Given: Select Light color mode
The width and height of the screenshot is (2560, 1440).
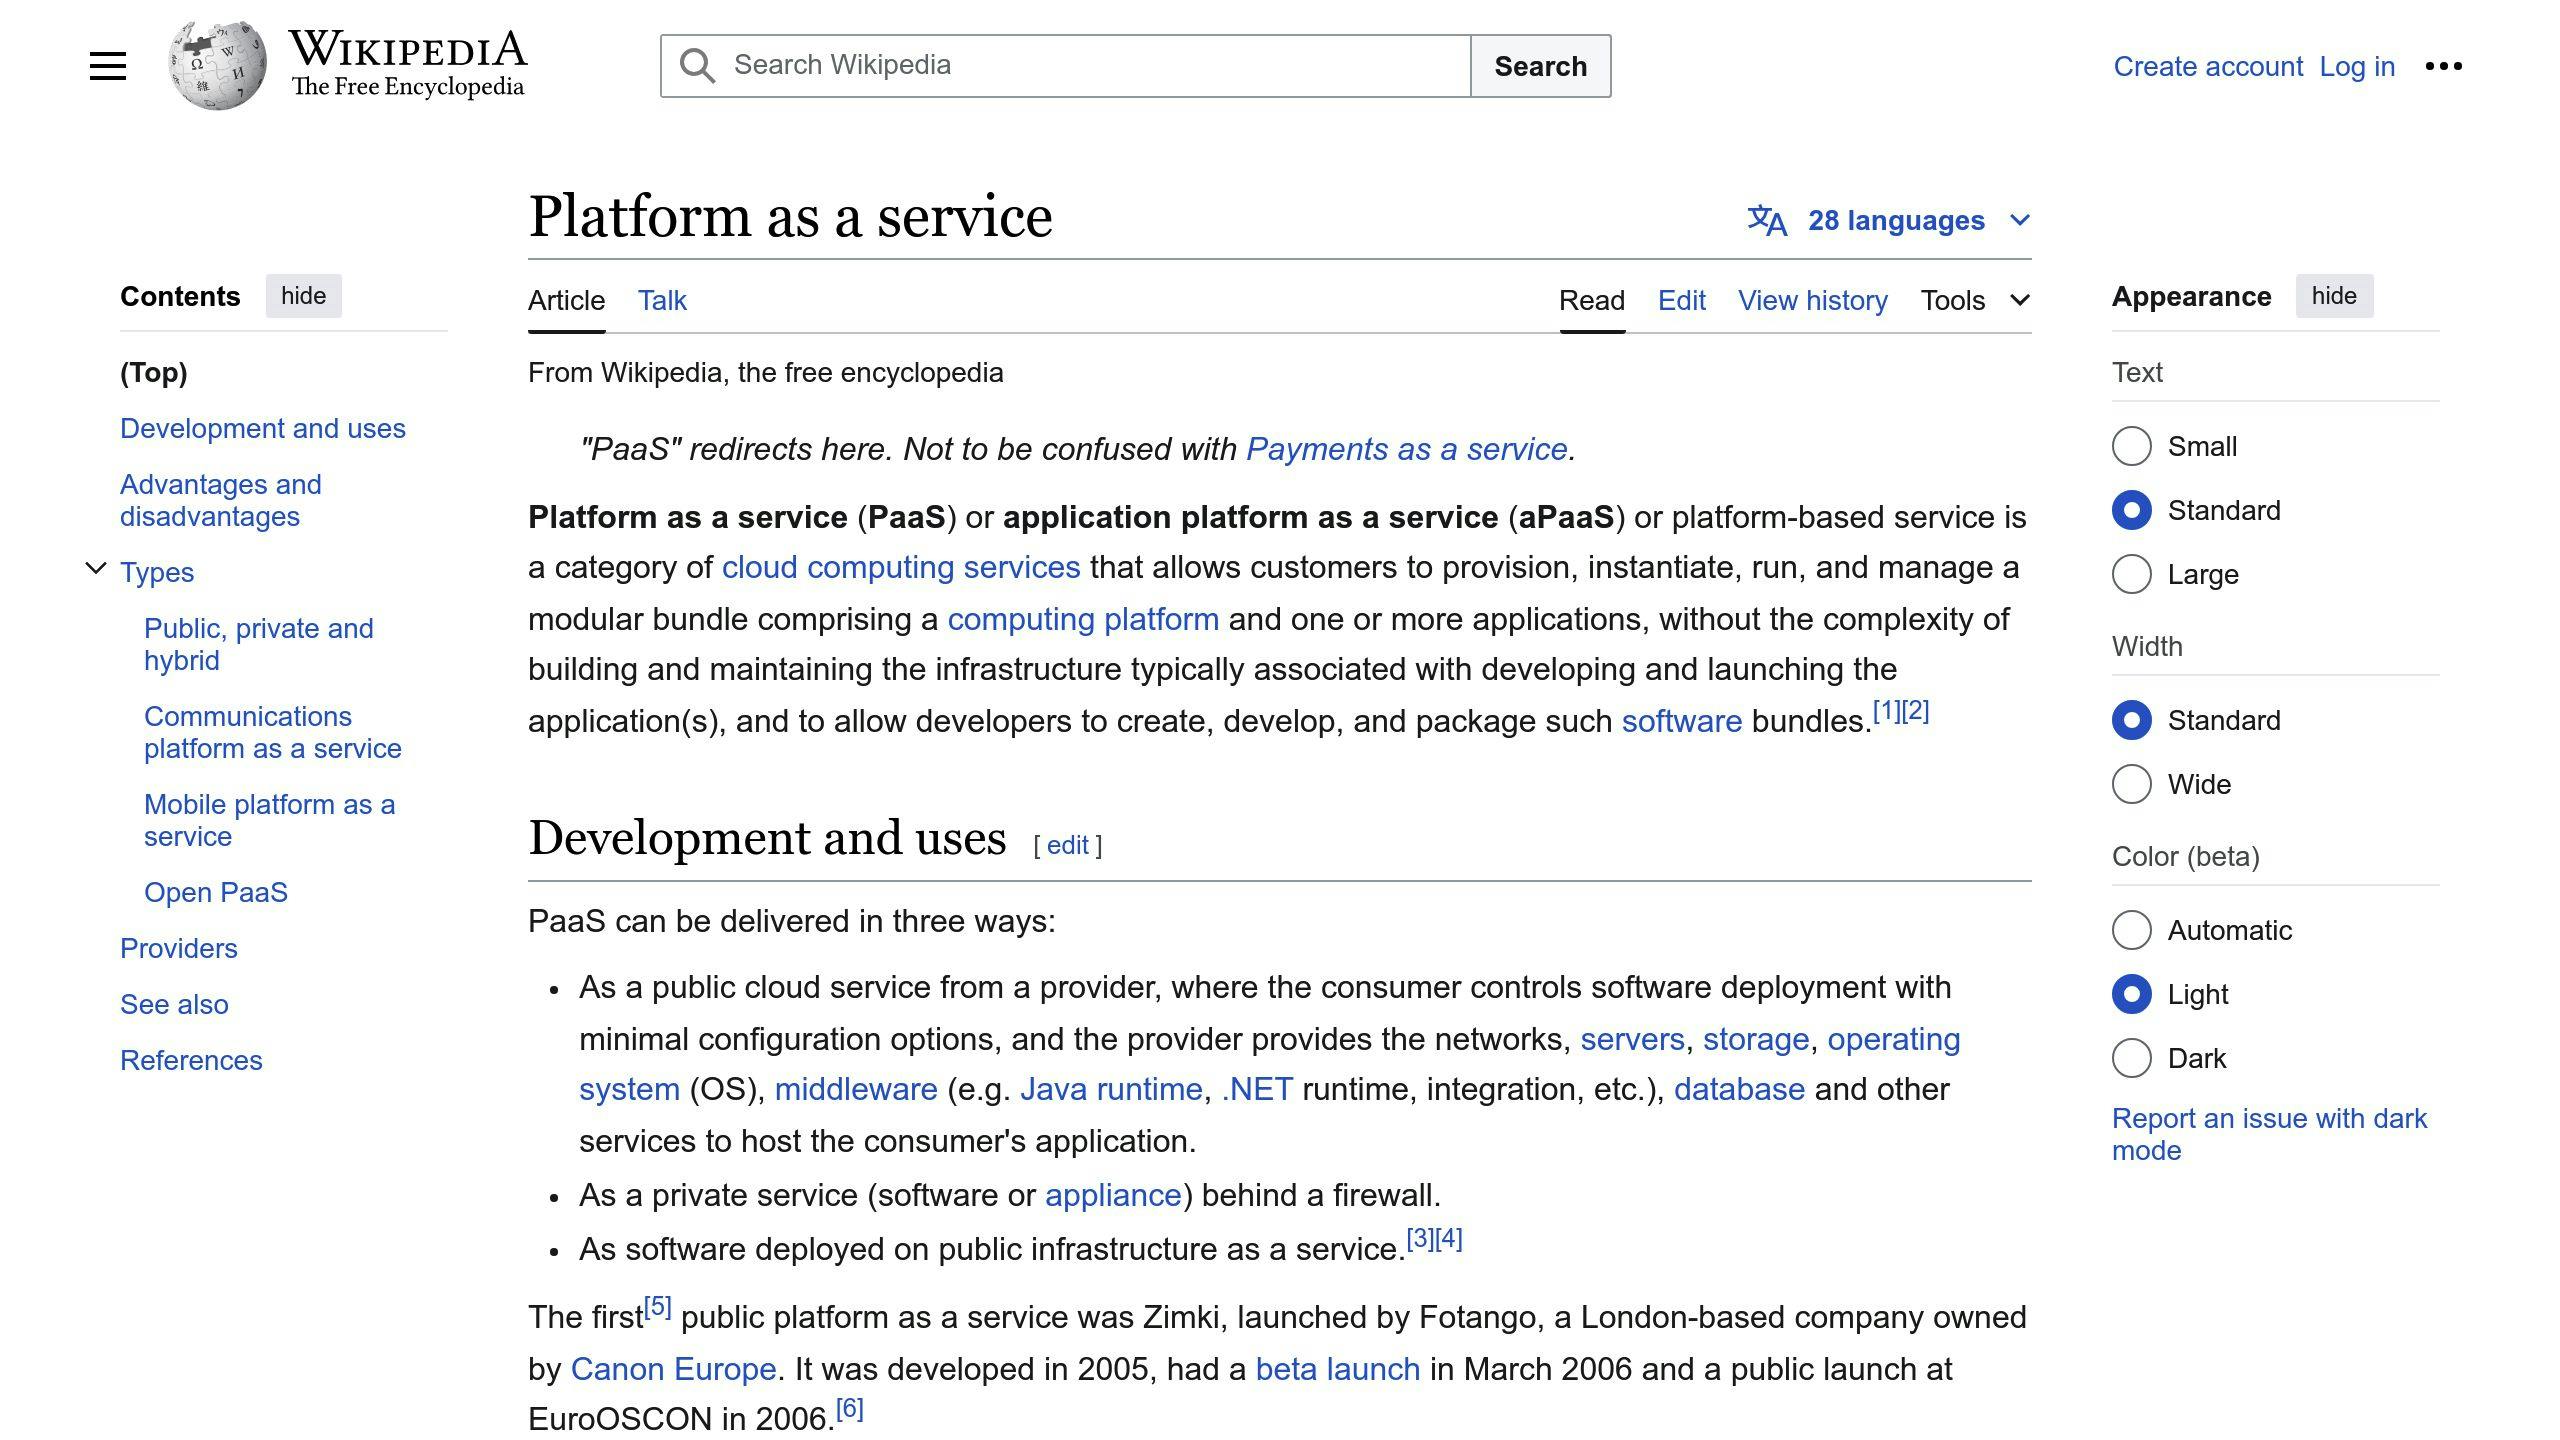Looking at the screenshot, I should click(x=2131, y=994).
